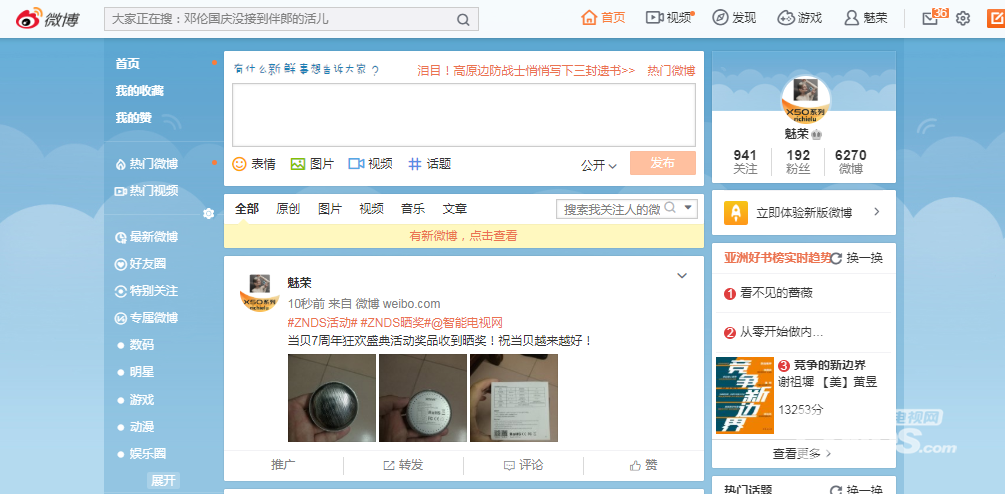Open 好友圈 in left sidebar
Screen dimensions: 1005x494
tap(140, 264)
